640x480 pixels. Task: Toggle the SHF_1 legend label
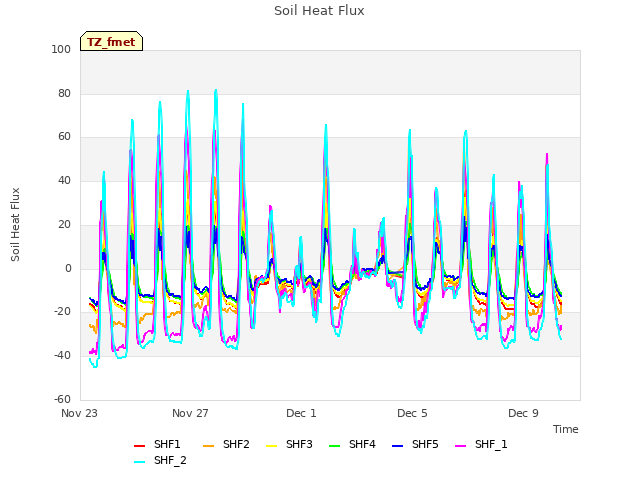click(x=491, y=444)
